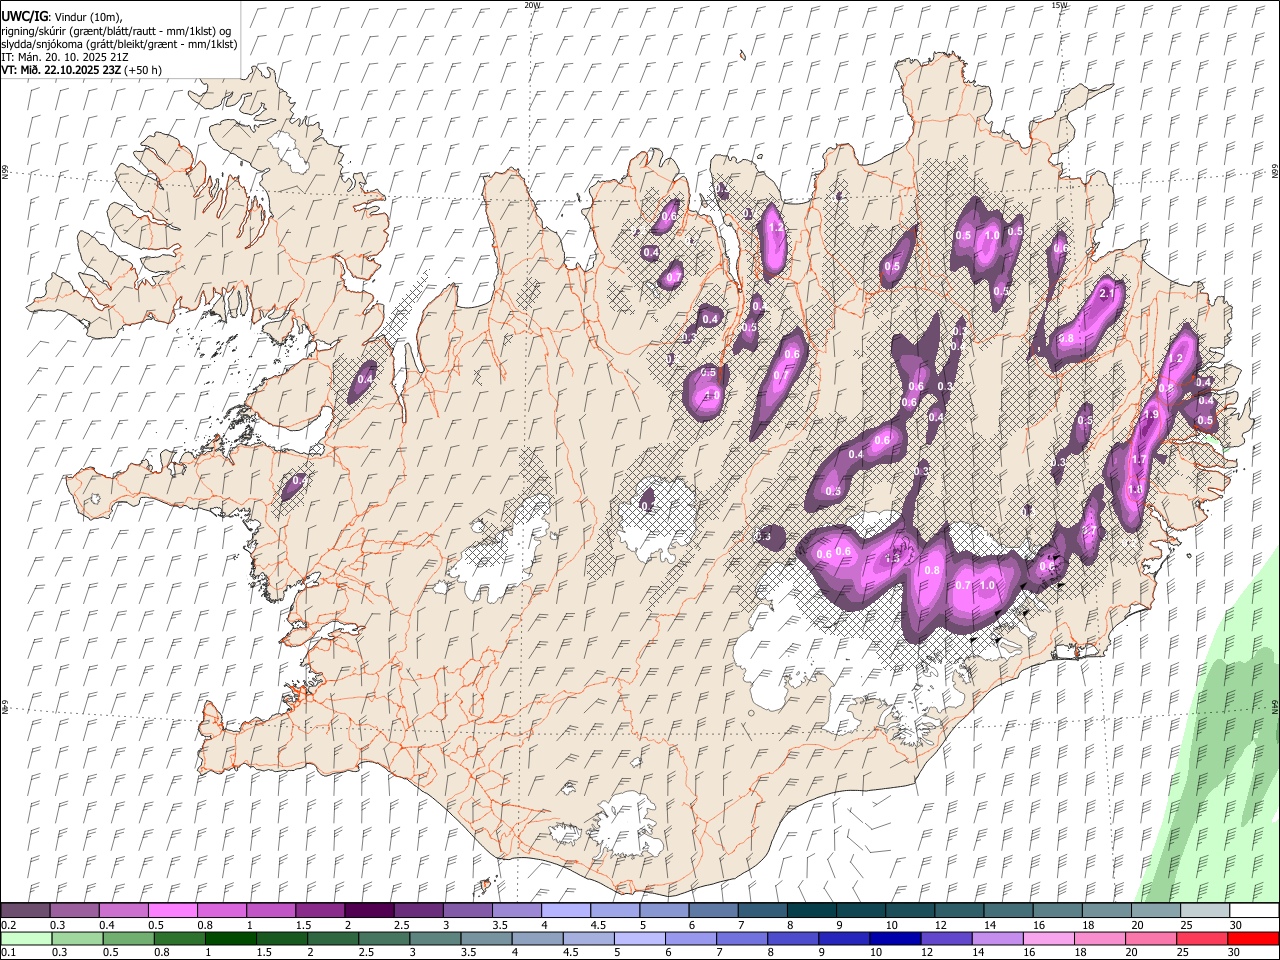Pick the darkest purple swatch after 2 on top scale

(x=369, y=910)
